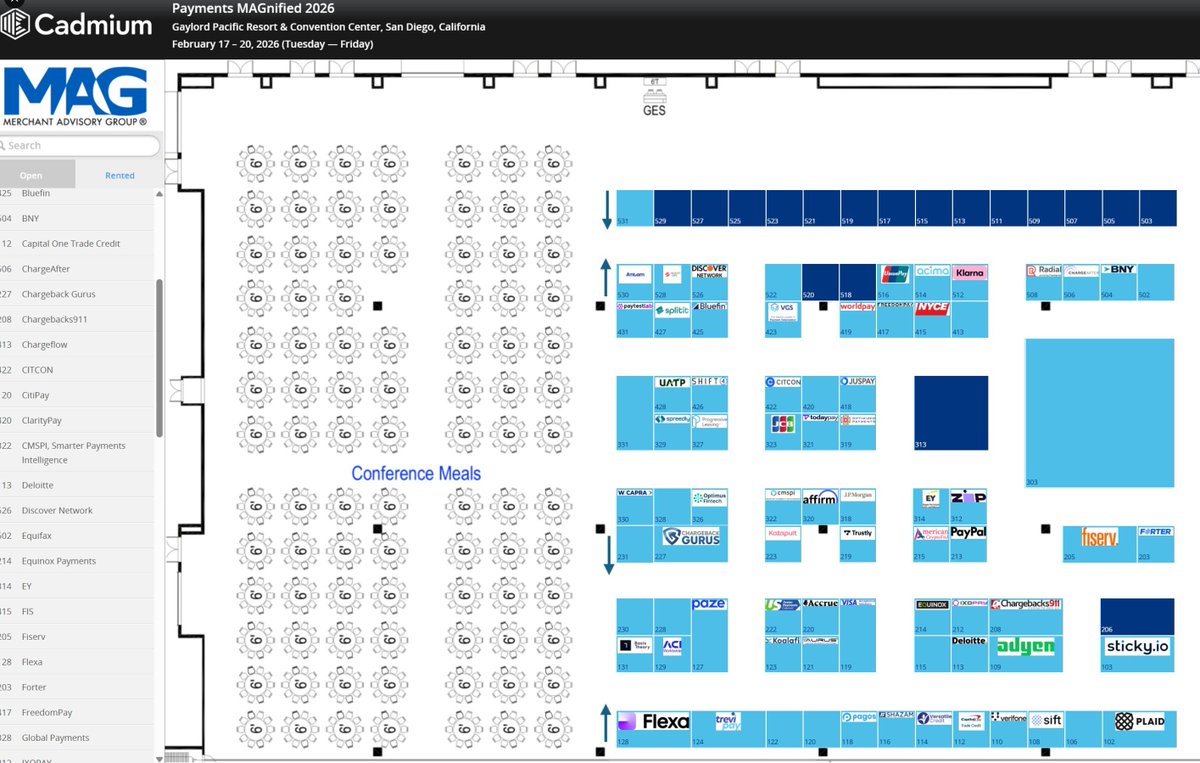This screenshot has width=1200, height=763.
Task: Select dark blue booth 313
Action: 951,412
